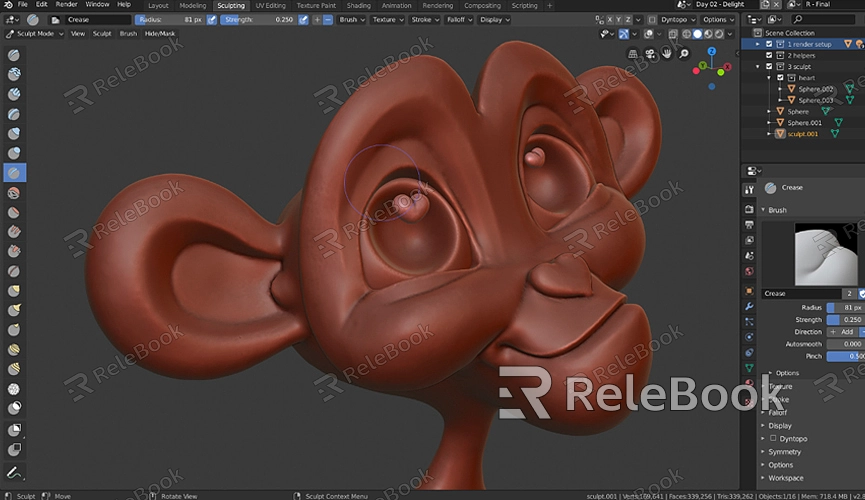Open the Display dropdown in header
The image size is (865, 500).
point(494,20)
